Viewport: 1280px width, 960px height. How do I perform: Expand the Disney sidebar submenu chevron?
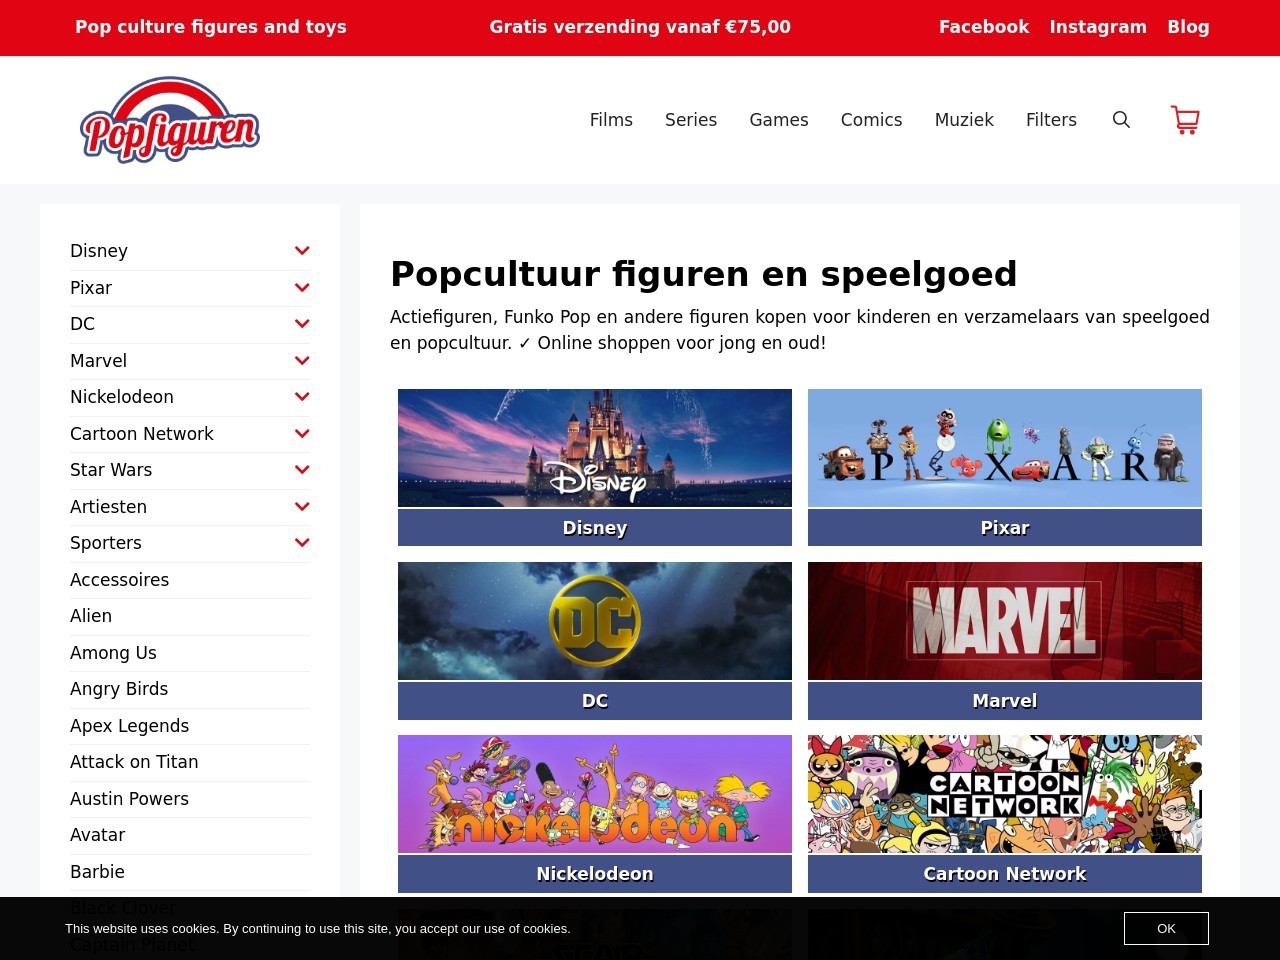tap(302, 251)
